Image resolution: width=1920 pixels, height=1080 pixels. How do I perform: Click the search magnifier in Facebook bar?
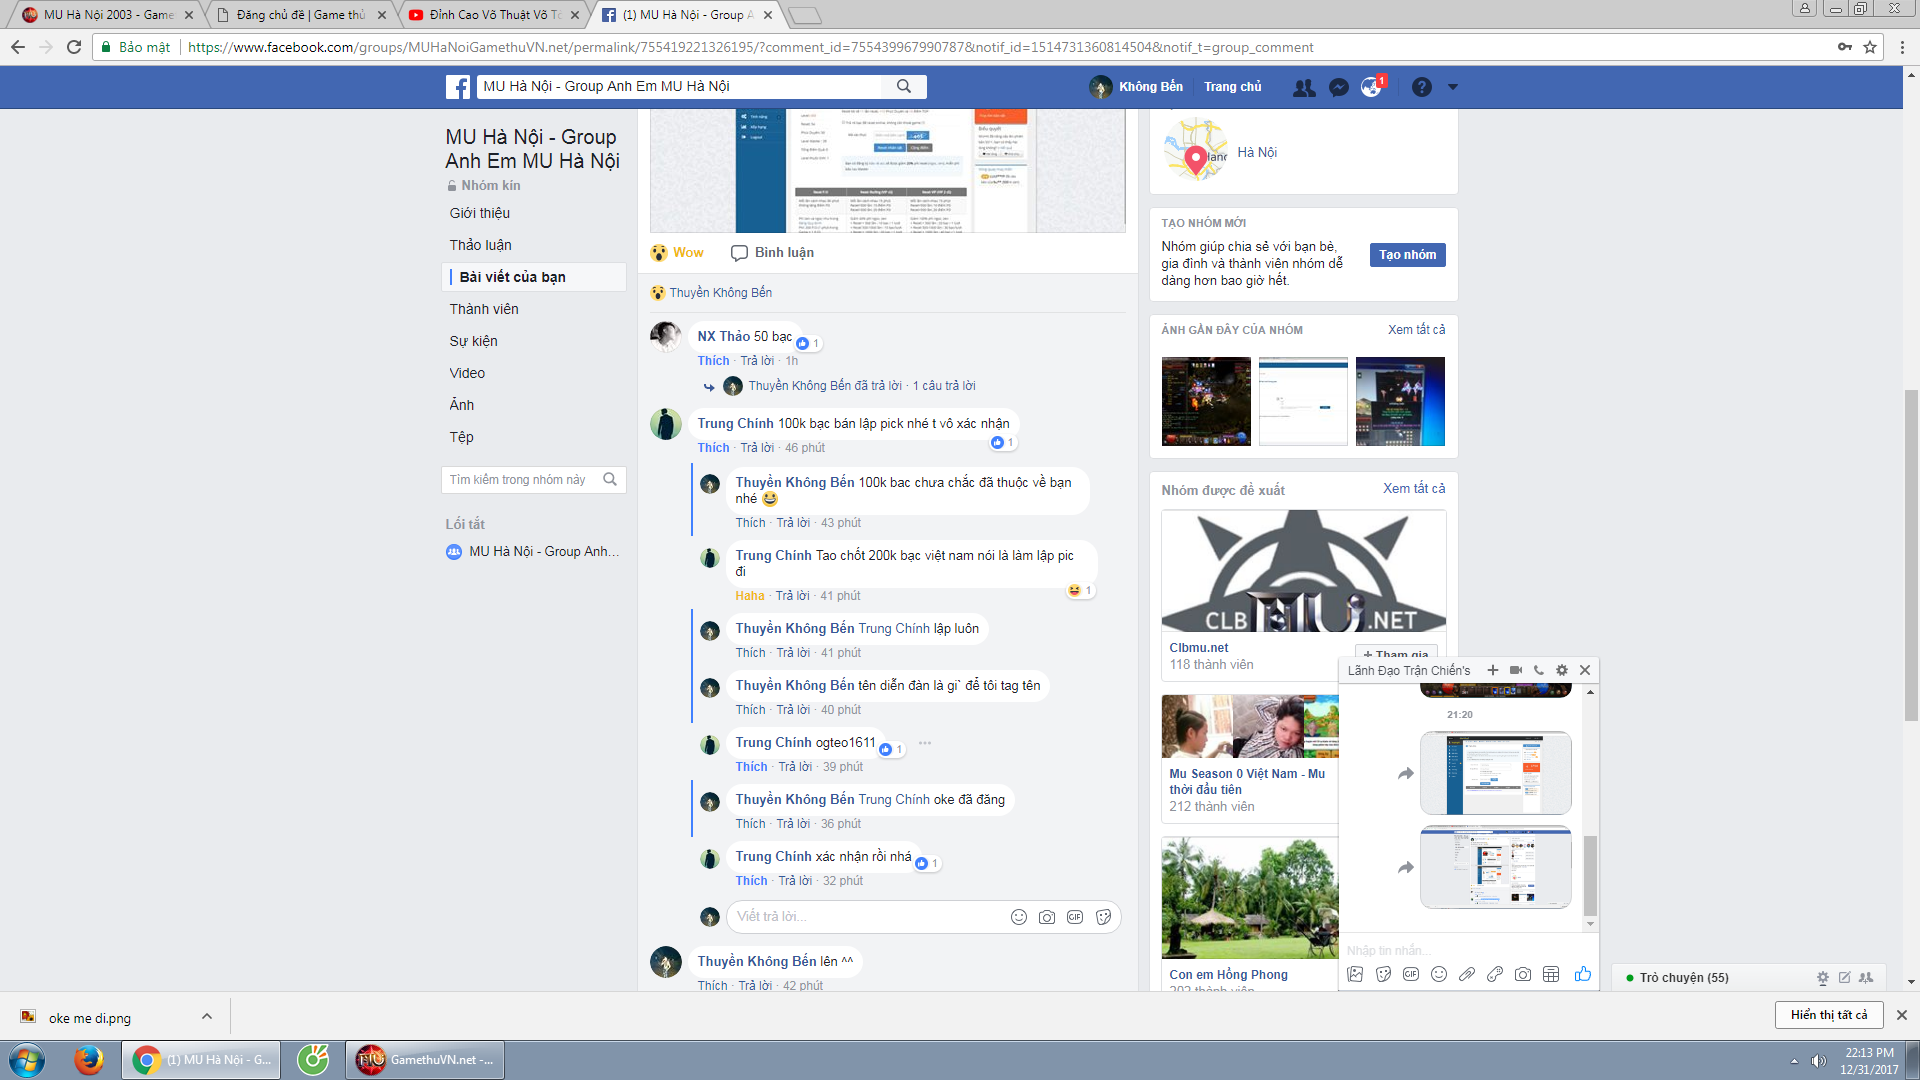[904, 87]
